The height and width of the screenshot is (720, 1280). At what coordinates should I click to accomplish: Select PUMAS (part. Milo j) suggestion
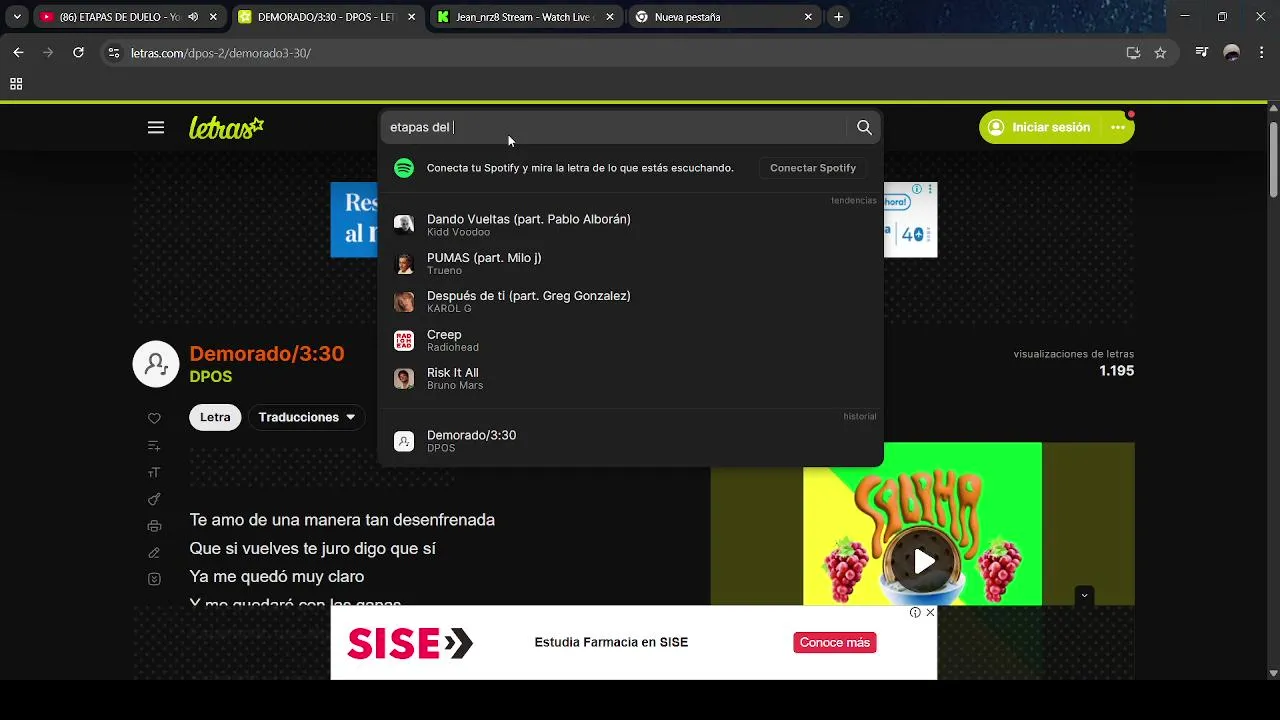coord(631,263)
